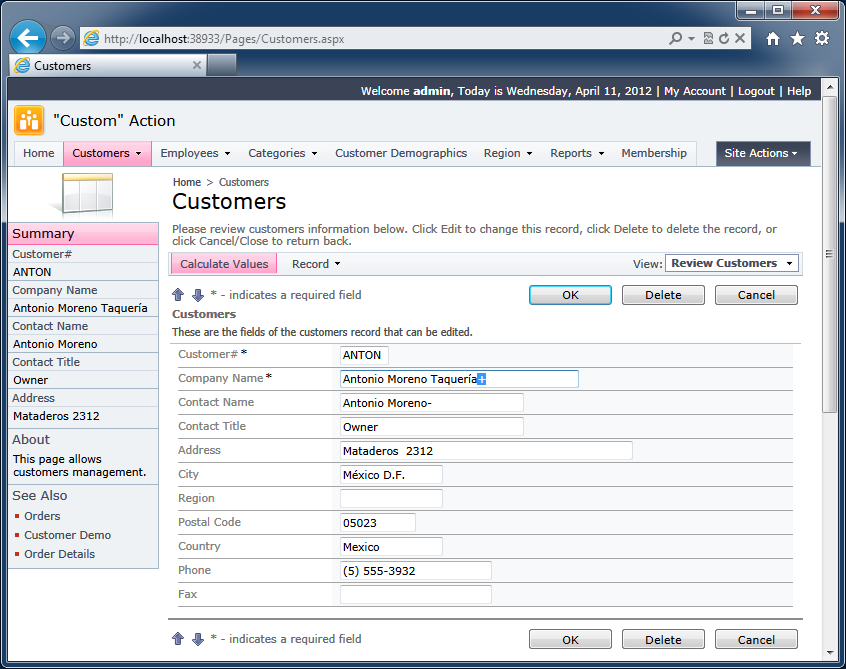Click the scrollbar up arrow
The image size is (846, 669).
[x=829, y=87]
